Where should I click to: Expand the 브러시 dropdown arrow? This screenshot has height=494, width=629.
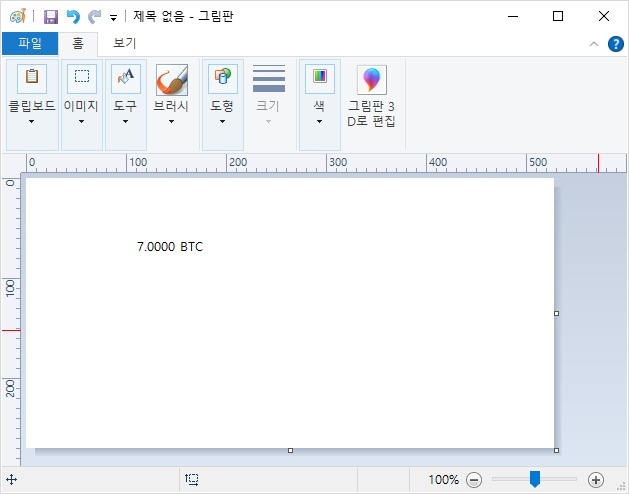tap(171, 122)
